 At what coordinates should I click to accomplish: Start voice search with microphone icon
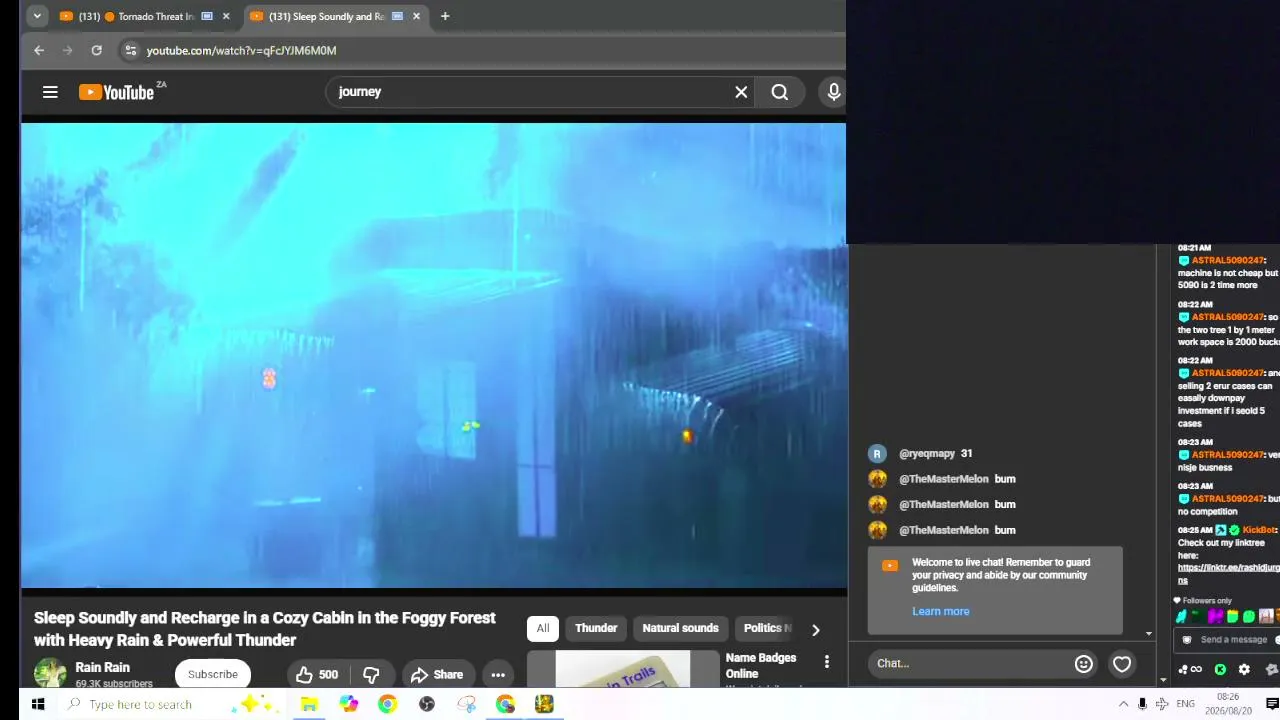pyautogui.click(x=834, y=92)
